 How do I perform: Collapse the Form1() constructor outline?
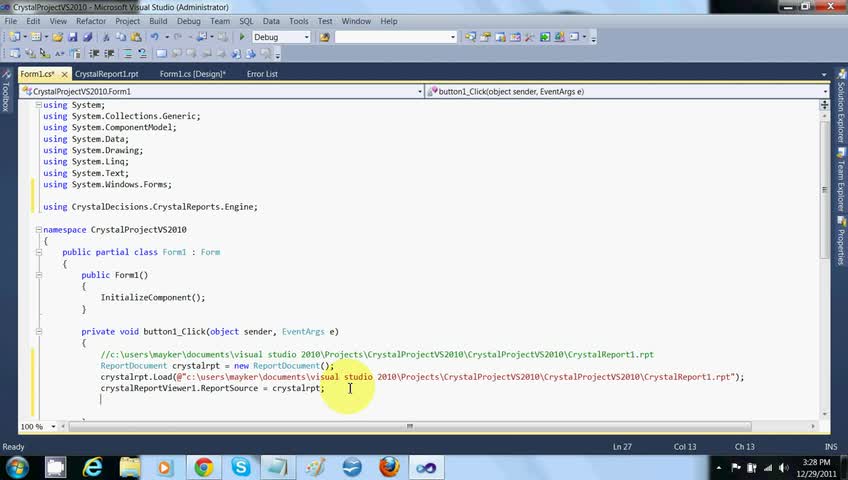tap(38, 275)
